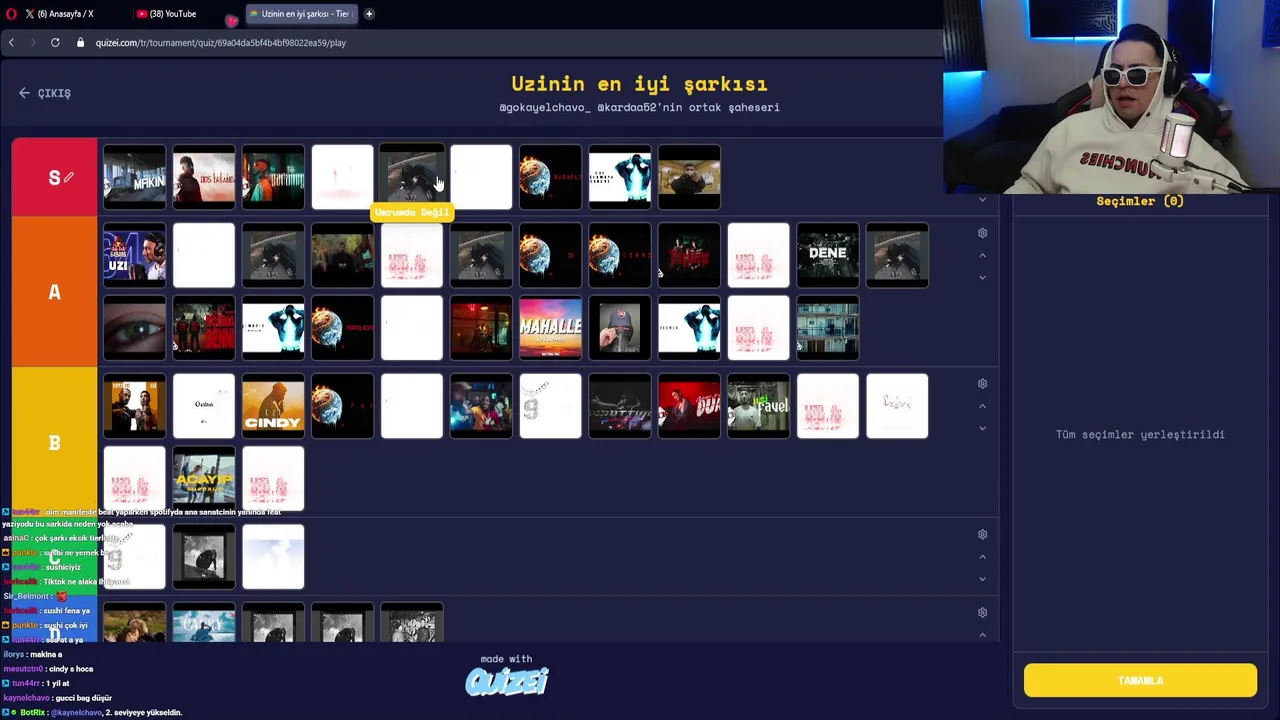The width and height of the screenshot is (1280, 720).
Task: Reload the Quizei page
Action: pyautogui.click(x=55, y=43)
